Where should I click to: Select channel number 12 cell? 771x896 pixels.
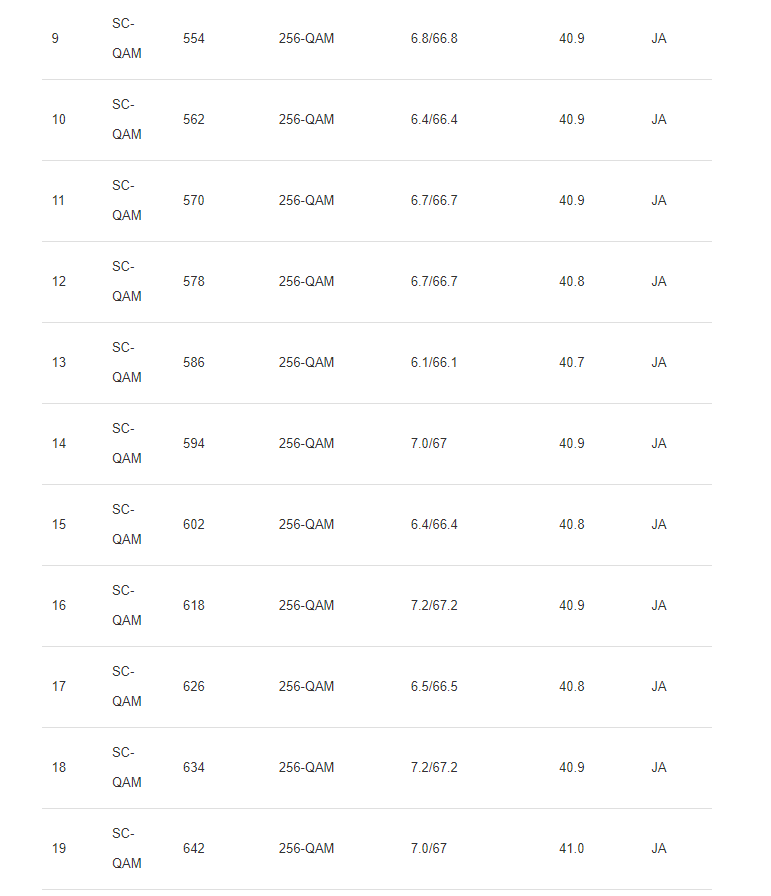click(59, 282)
